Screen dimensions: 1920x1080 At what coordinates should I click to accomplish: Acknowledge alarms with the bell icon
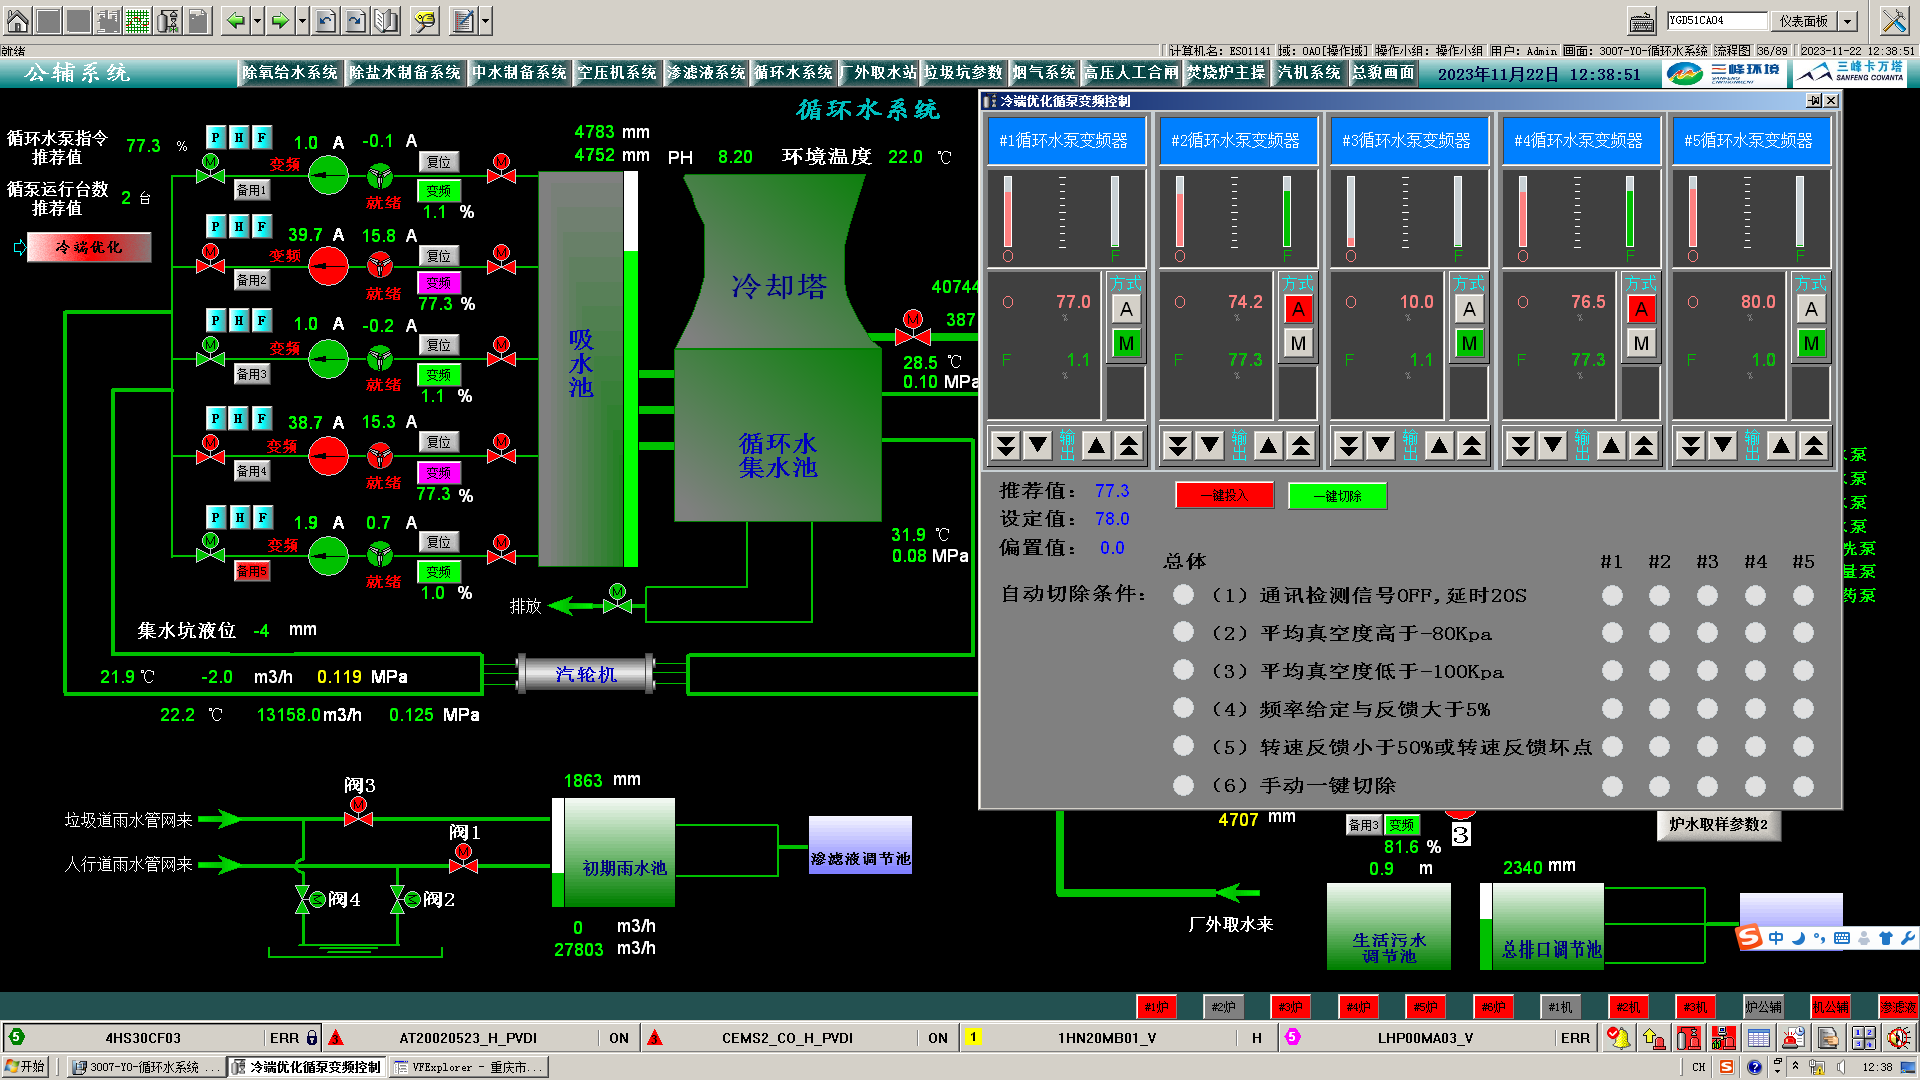[x=1617, y=1038]
